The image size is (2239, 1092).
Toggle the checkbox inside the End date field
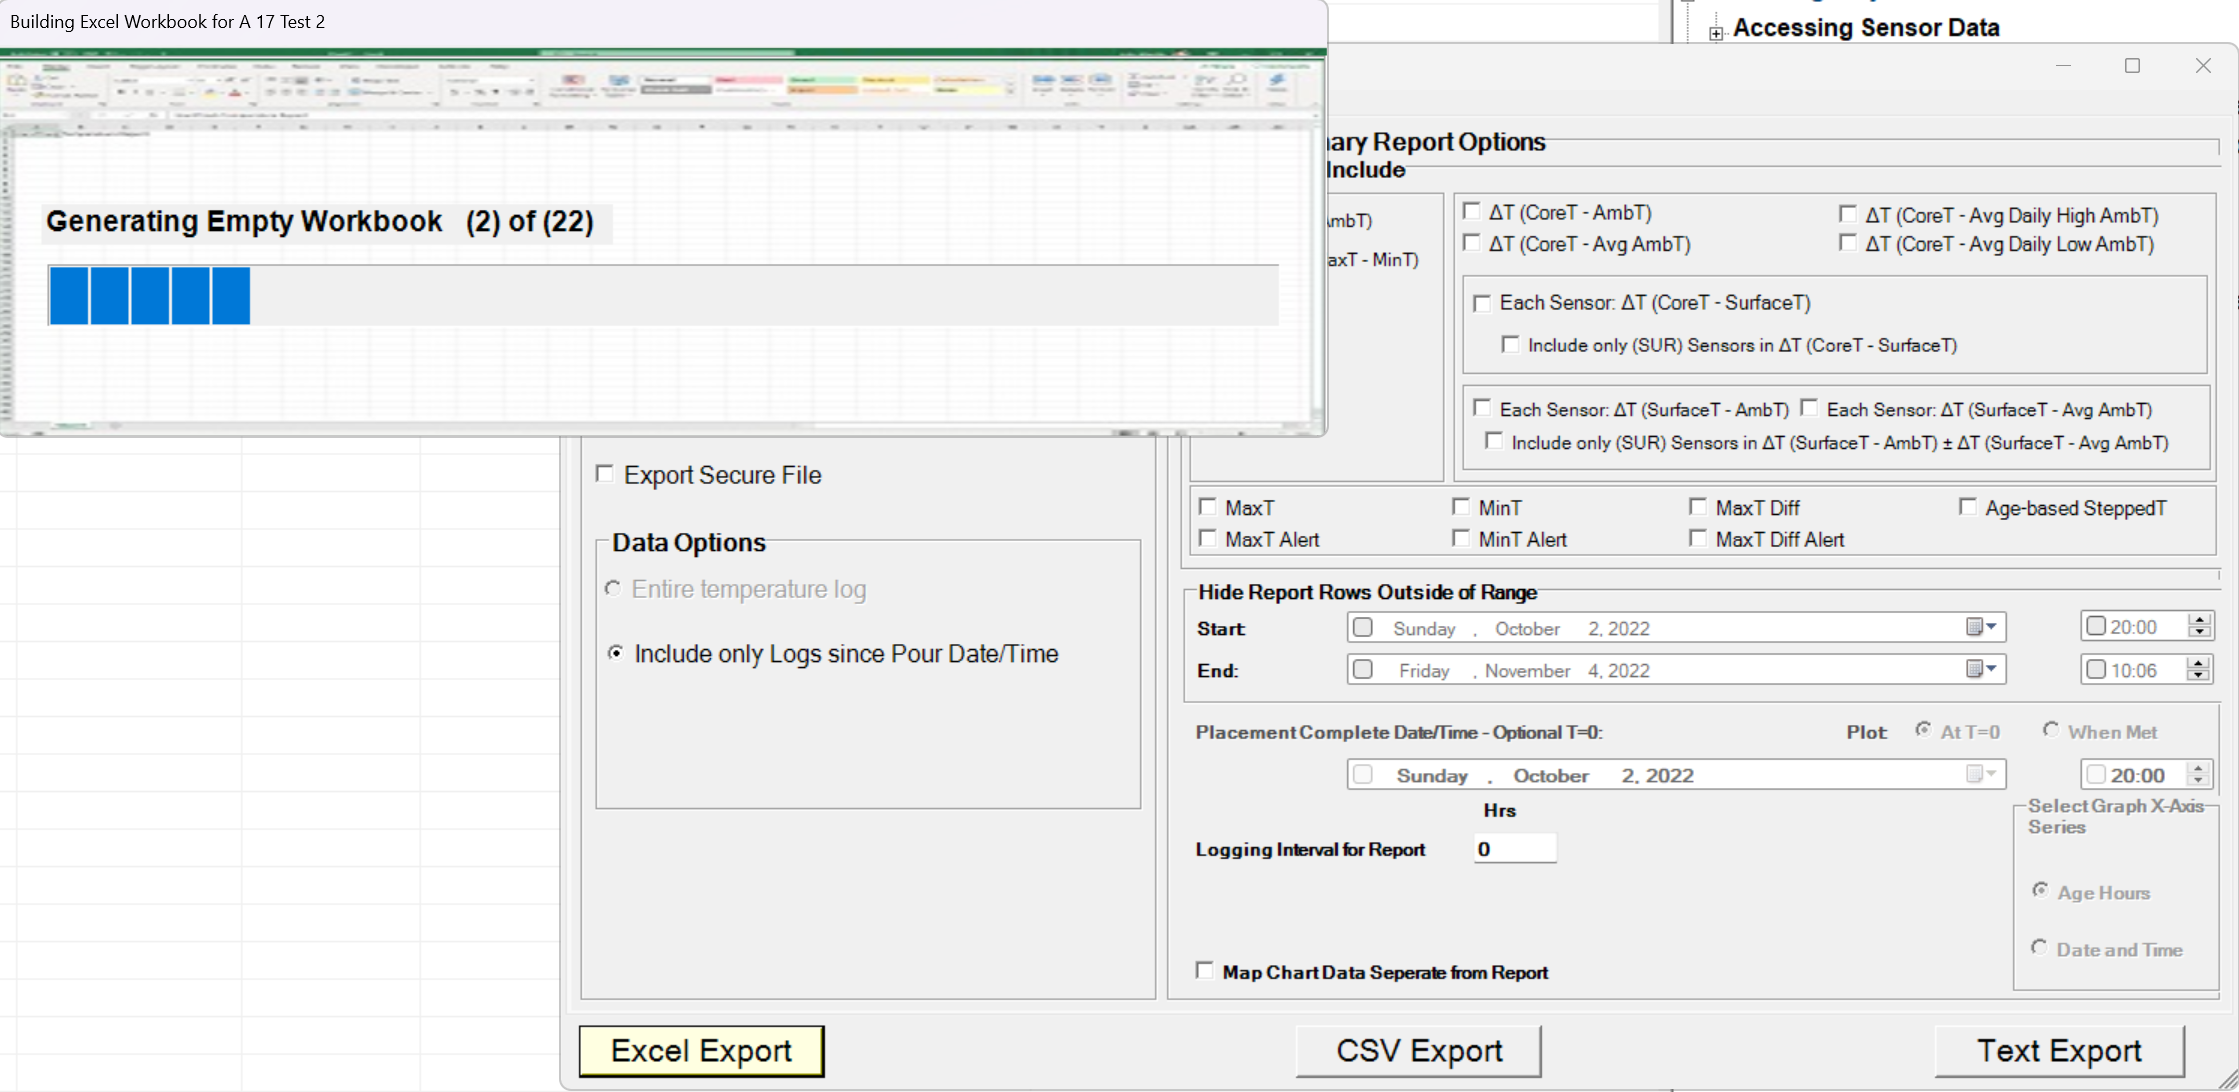pyautogui.click(x=1362, y=669)
